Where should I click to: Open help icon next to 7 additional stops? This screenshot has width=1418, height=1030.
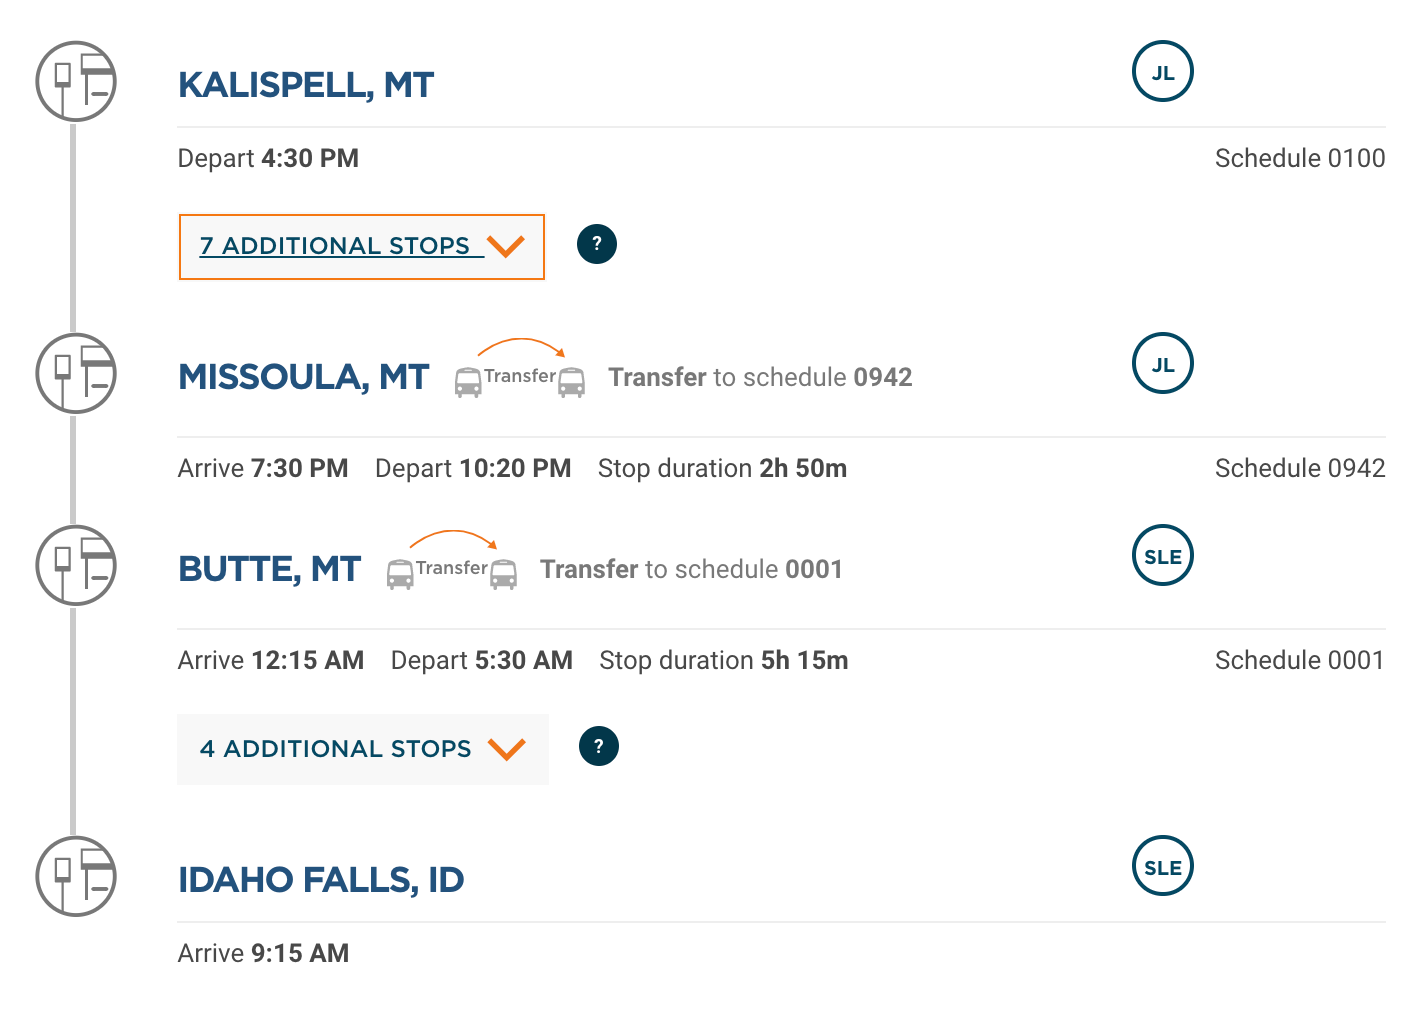click(597, 244)
